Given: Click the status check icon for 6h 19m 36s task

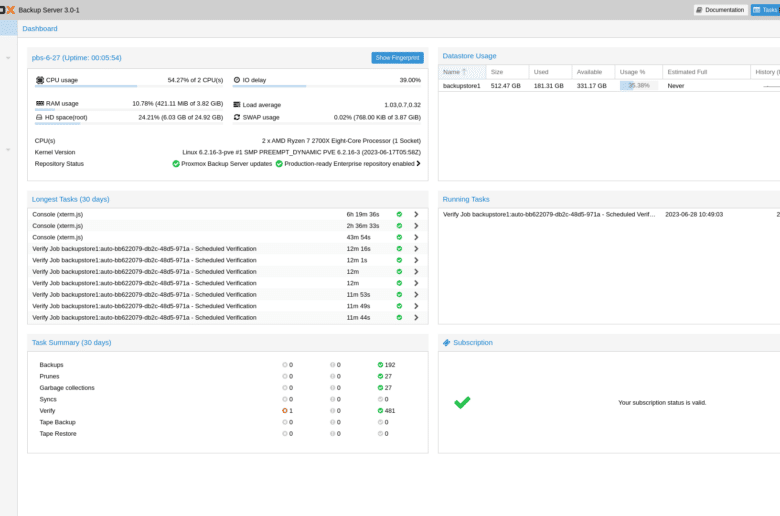Looking at the screenshot, I should tap(399, 214).
